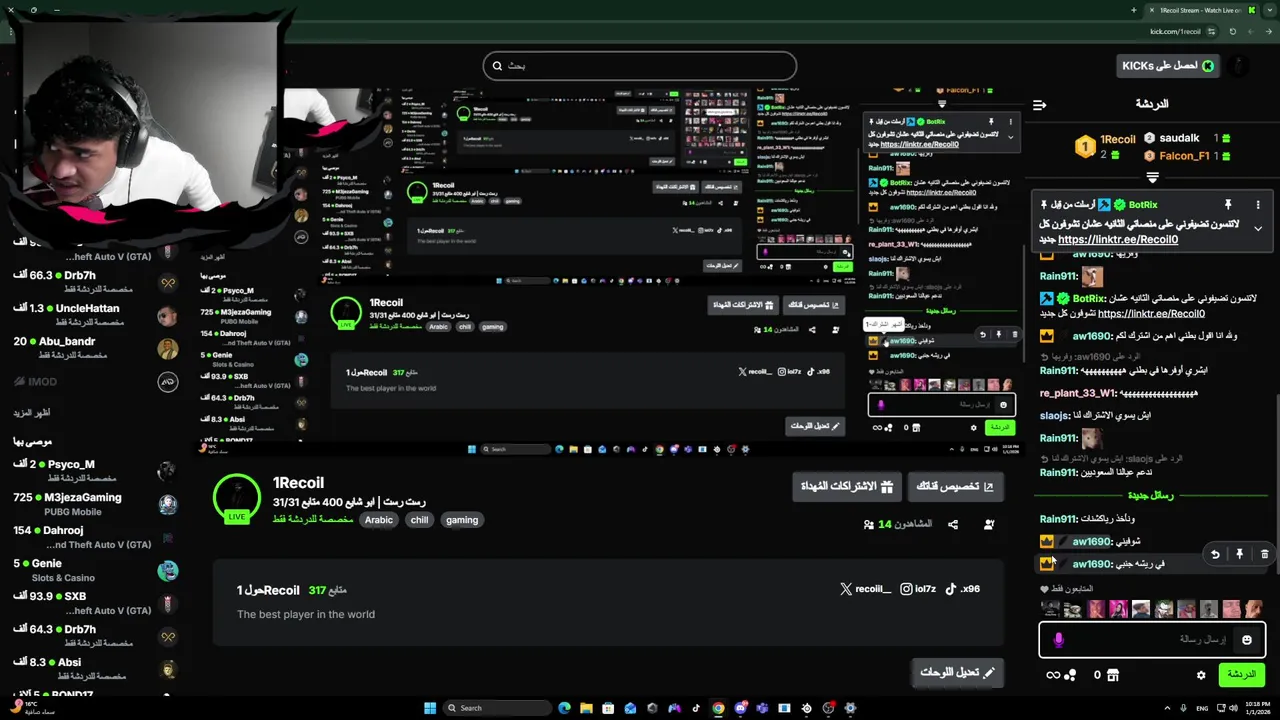Open the emoji picker in the message box
Viewport: 1280px width, 720px height.
tap(1246, 640)
